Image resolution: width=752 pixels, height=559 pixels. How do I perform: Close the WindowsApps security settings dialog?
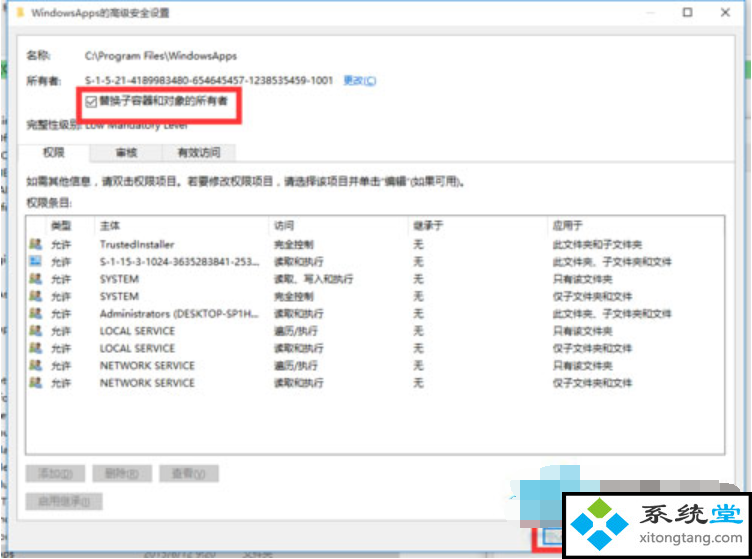(x=725, y=12)
